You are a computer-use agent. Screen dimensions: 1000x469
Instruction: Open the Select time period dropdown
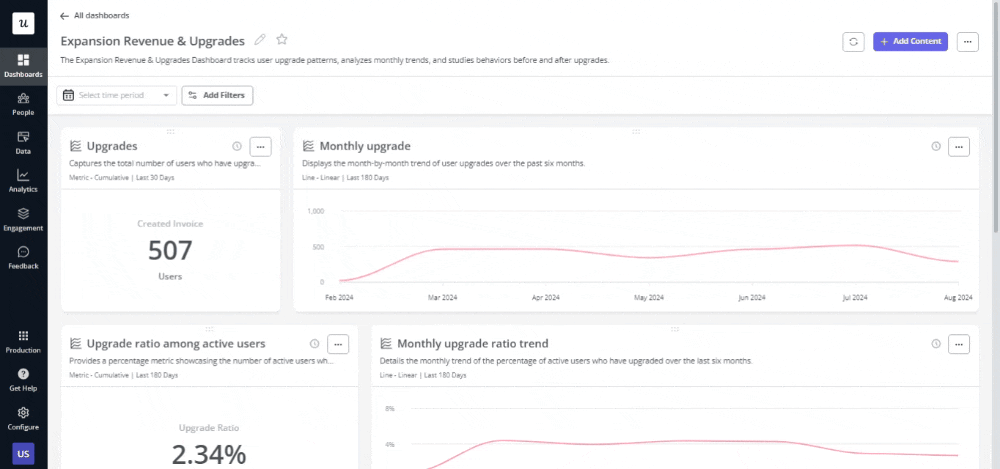(118, 95)
